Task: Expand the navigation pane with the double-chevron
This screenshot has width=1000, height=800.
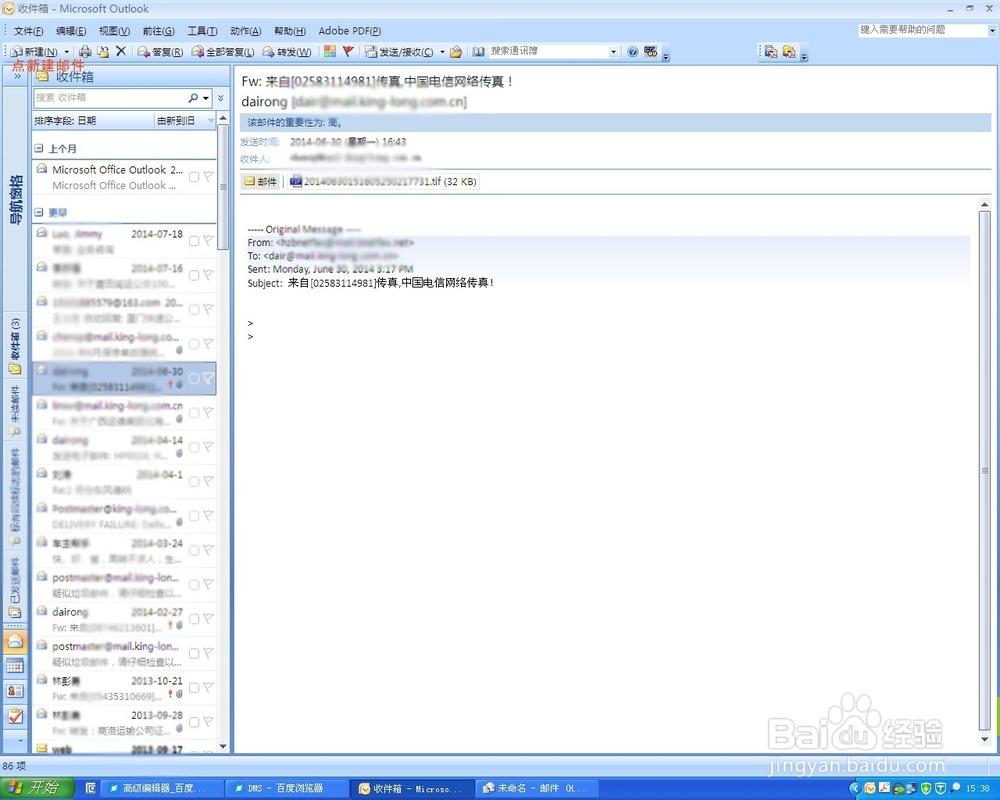Action: click(17, 76)
